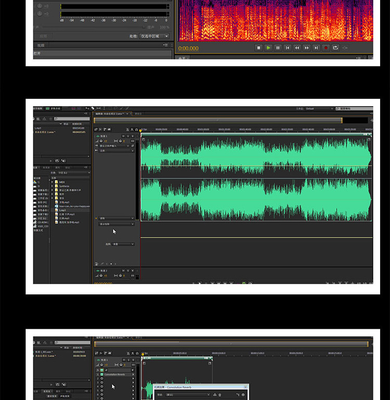Click the yellow playhead marker in bottom screenshot
This screenshot has width=390, height=400.
(x=143, y=354)
